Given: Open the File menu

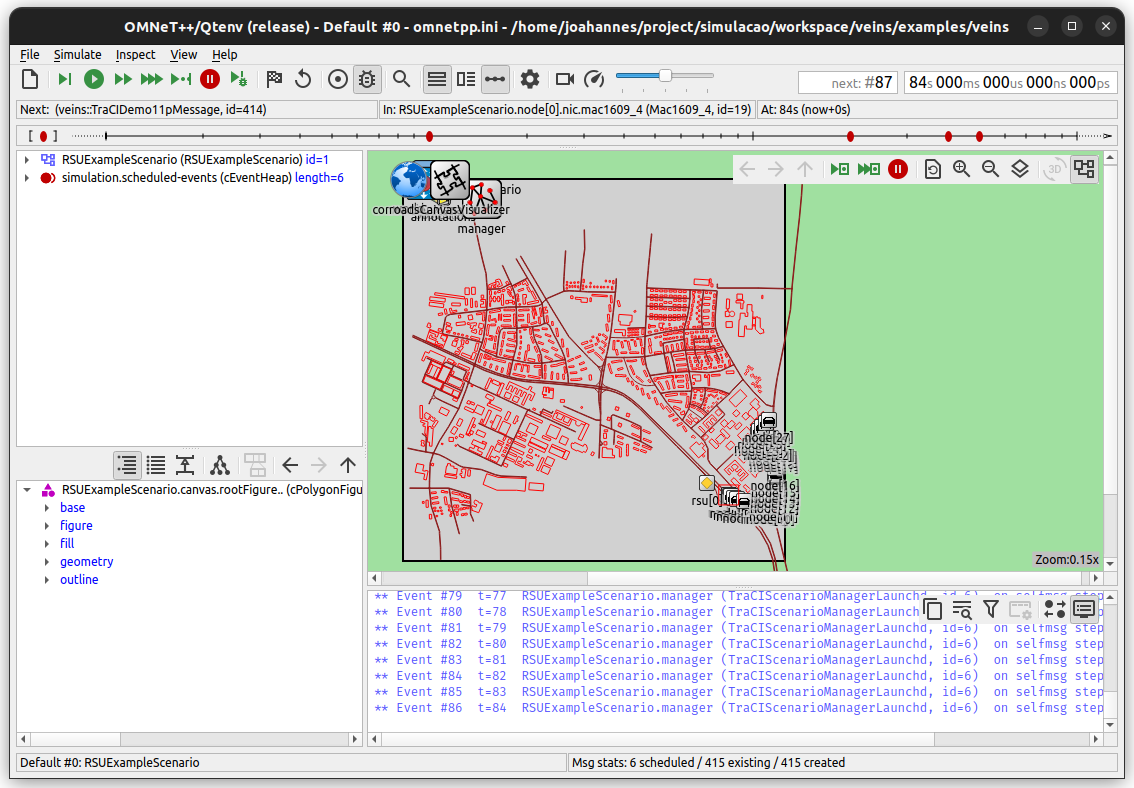Looking at the screenshot, I should point(30,54).
